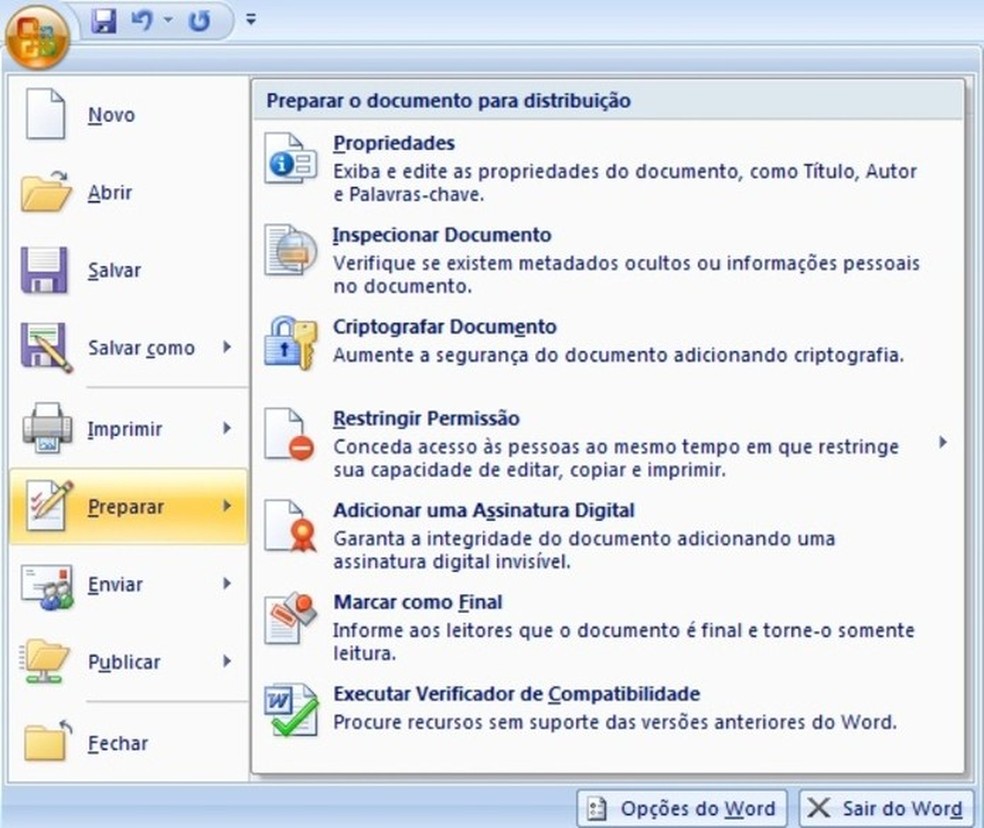Click the Marcar como Final stamp icon
This screenshot has width=984, height=828.
pyautogui.click(x=289, y=618)
